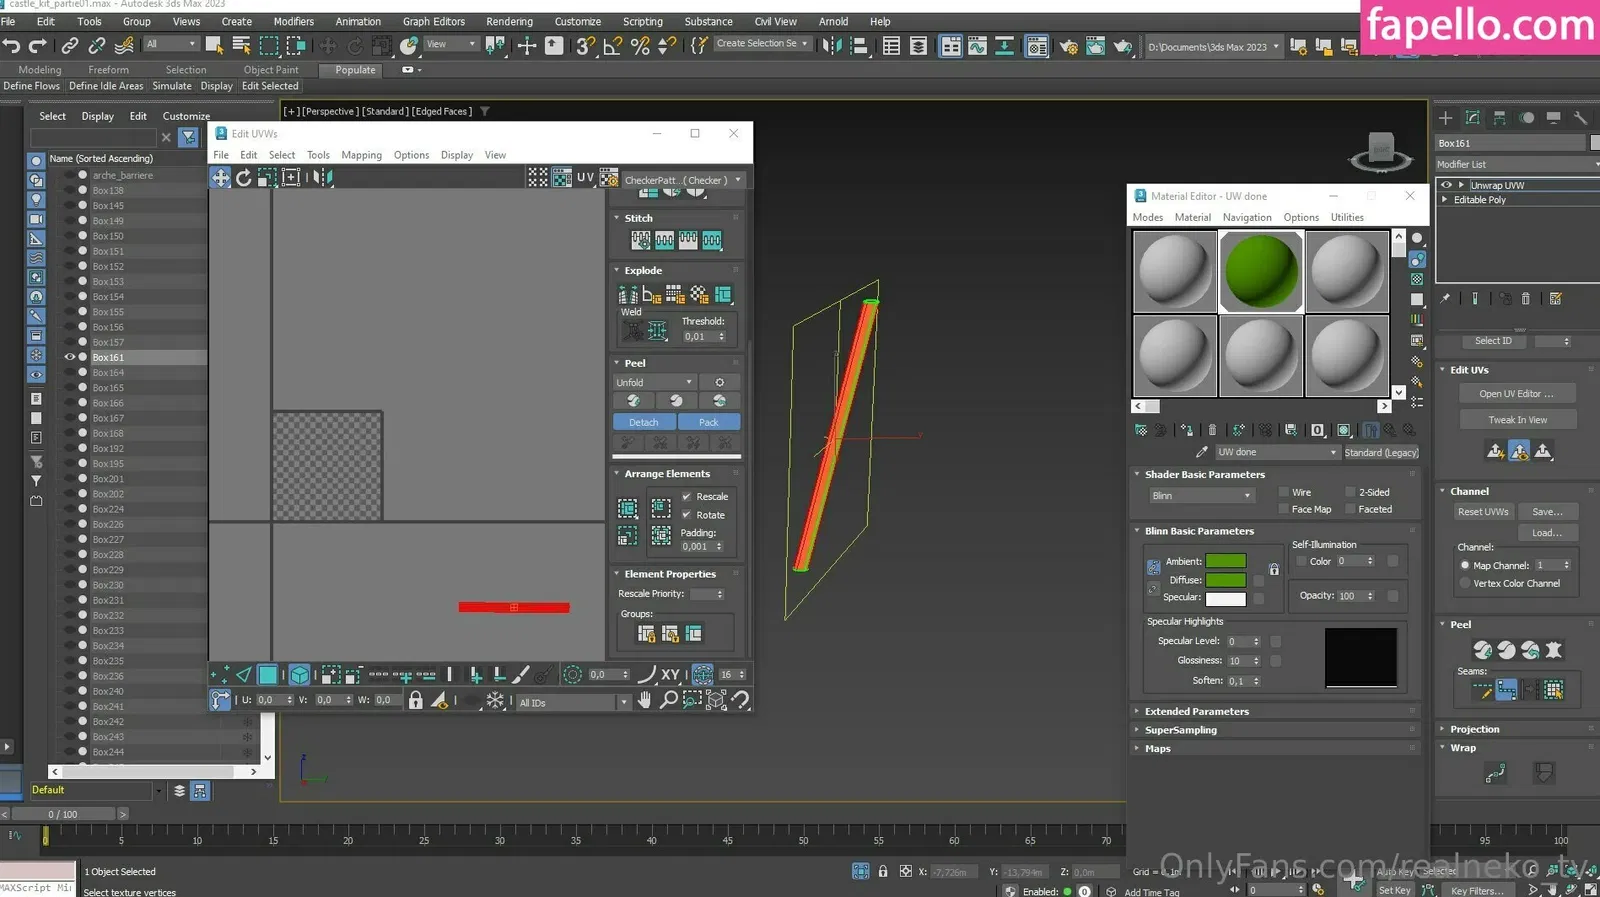Select the Vertex Color Channel radio button
The image size is (1600, 897).
click(1465, 583)
